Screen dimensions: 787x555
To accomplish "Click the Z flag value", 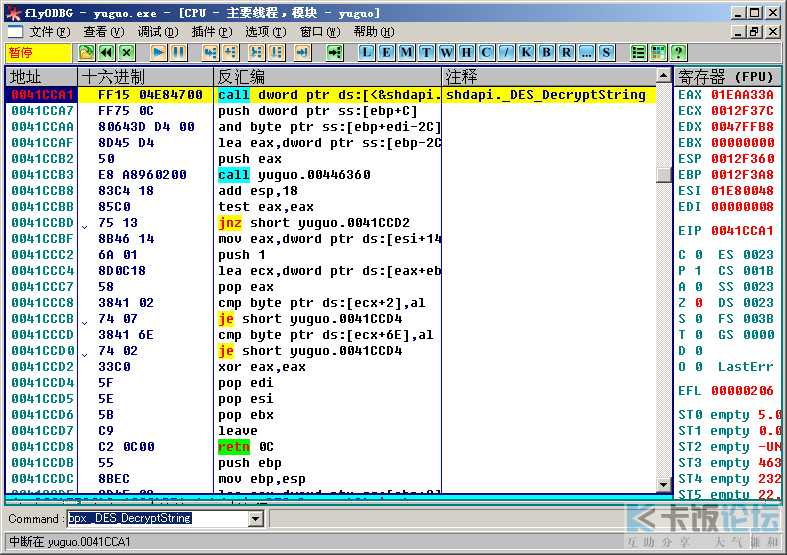I will pos(698,303).
